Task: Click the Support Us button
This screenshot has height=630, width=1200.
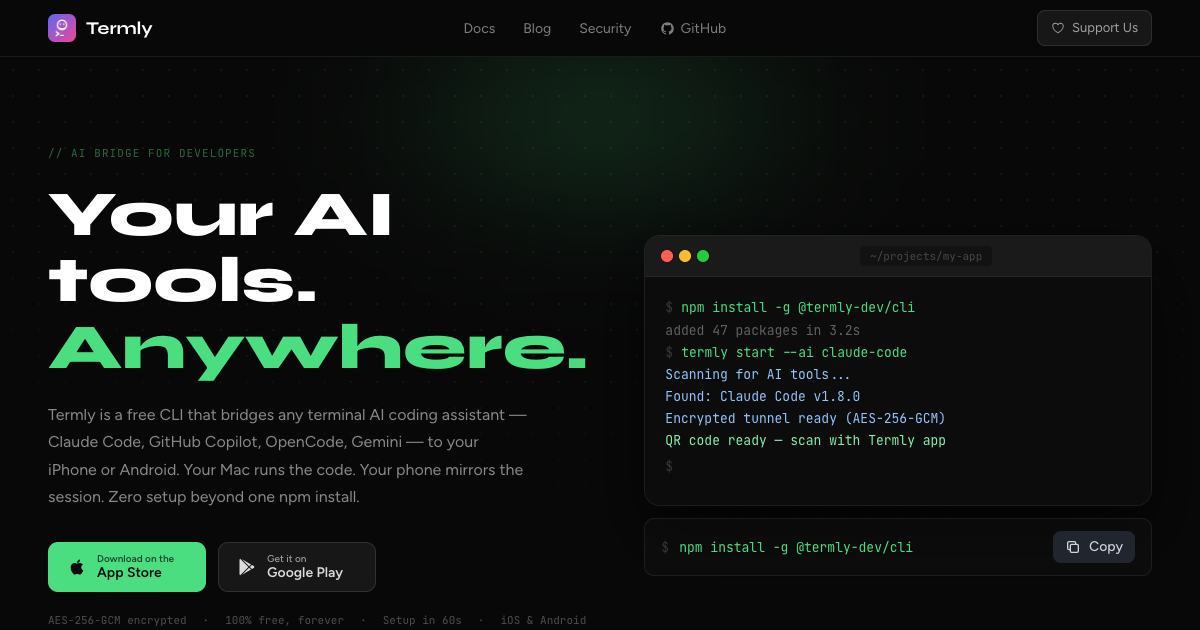Action: point(1094,28)
